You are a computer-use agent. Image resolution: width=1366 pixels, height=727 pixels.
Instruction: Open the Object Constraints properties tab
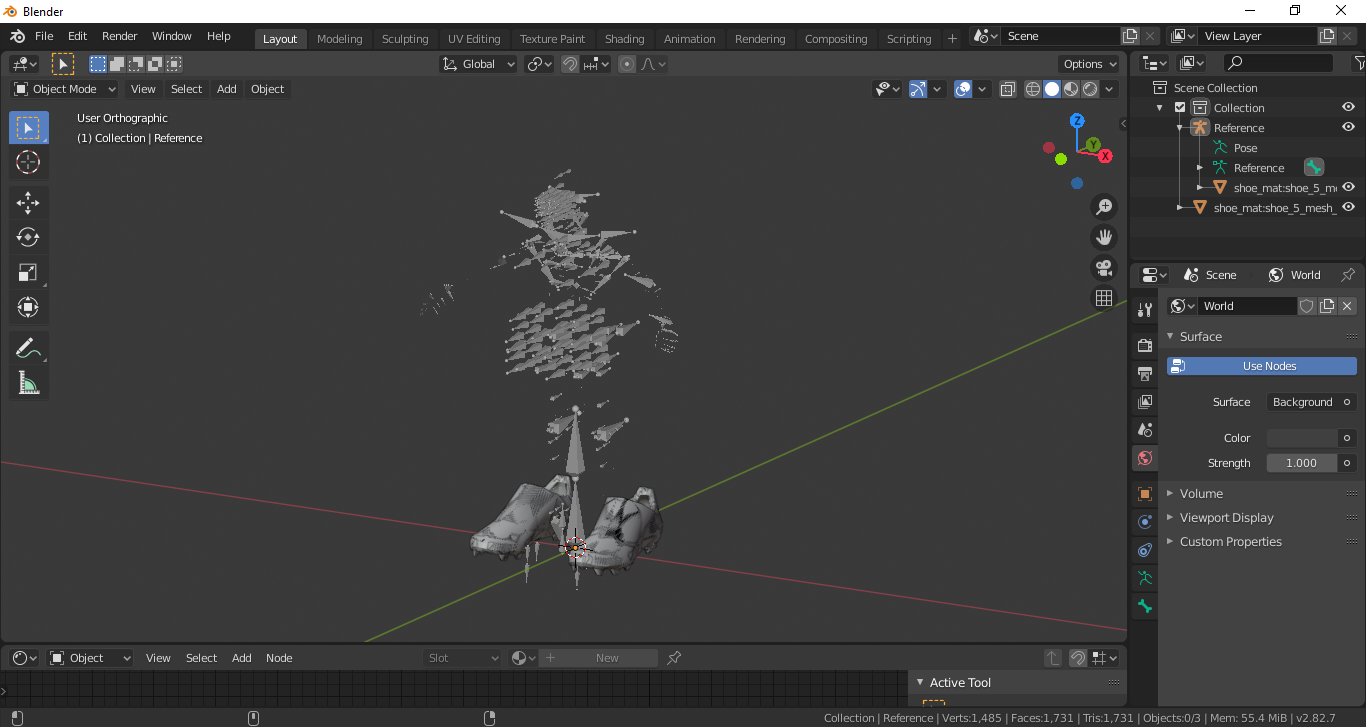[1145, 550]
